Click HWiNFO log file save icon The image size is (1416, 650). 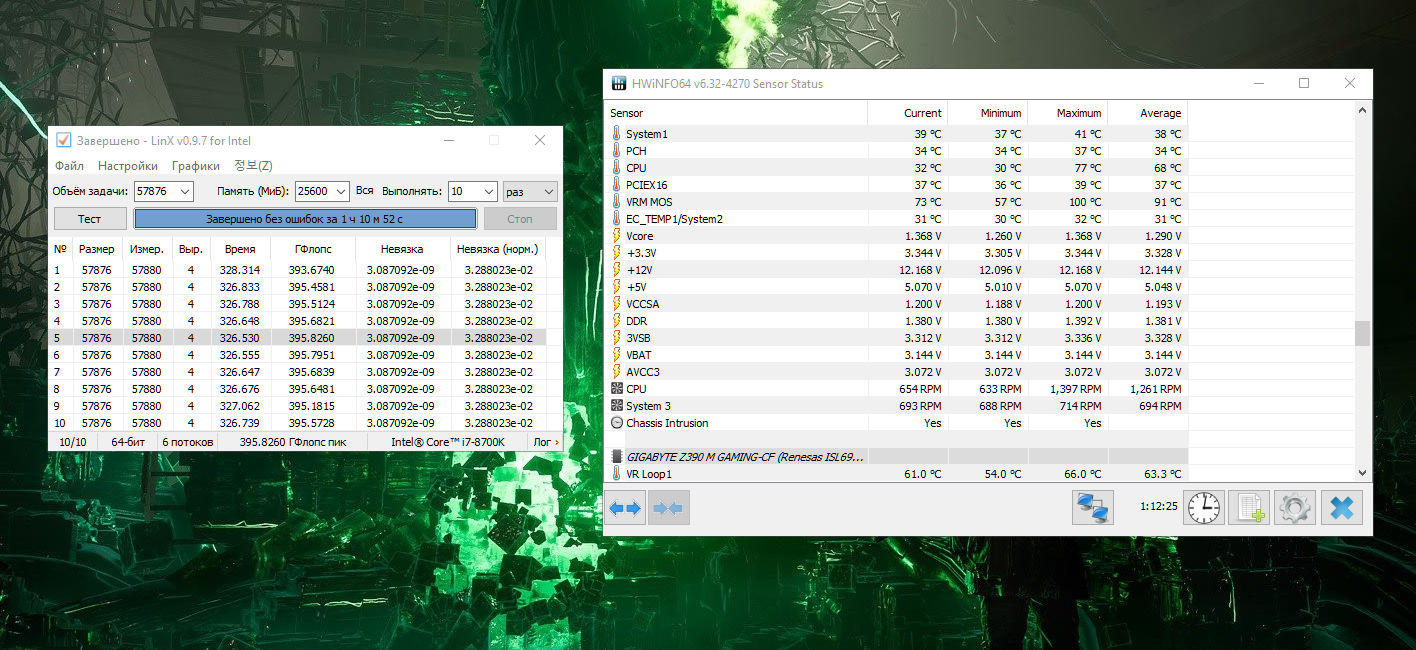coord(1249,508)
